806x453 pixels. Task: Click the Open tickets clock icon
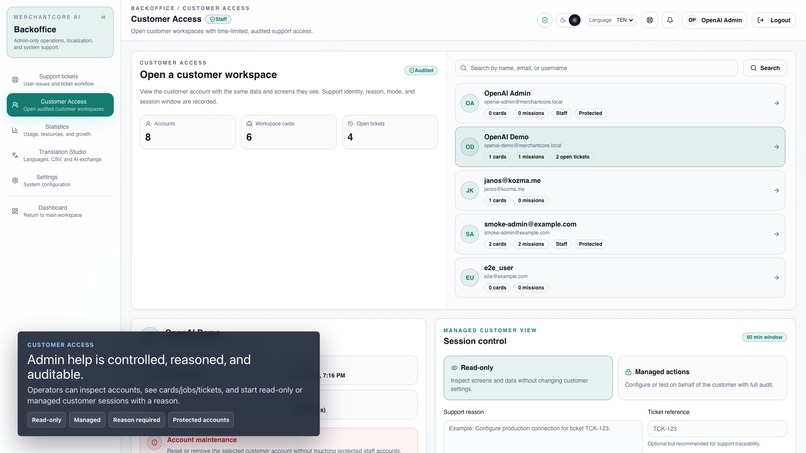(350, 124)
